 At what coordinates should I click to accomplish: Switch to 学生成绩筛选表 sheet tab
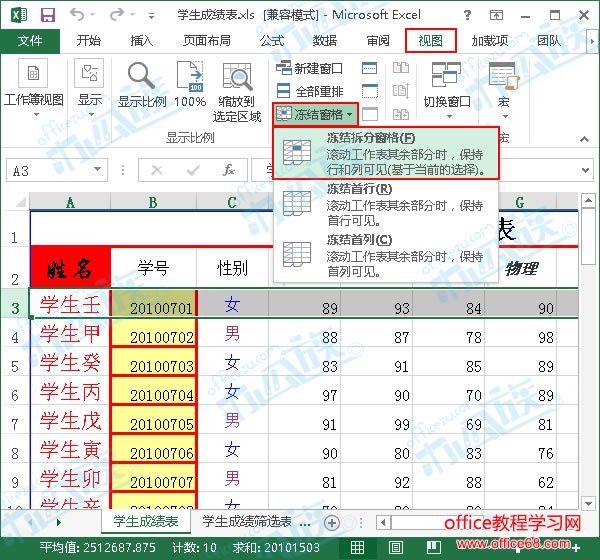pos(247,522)
